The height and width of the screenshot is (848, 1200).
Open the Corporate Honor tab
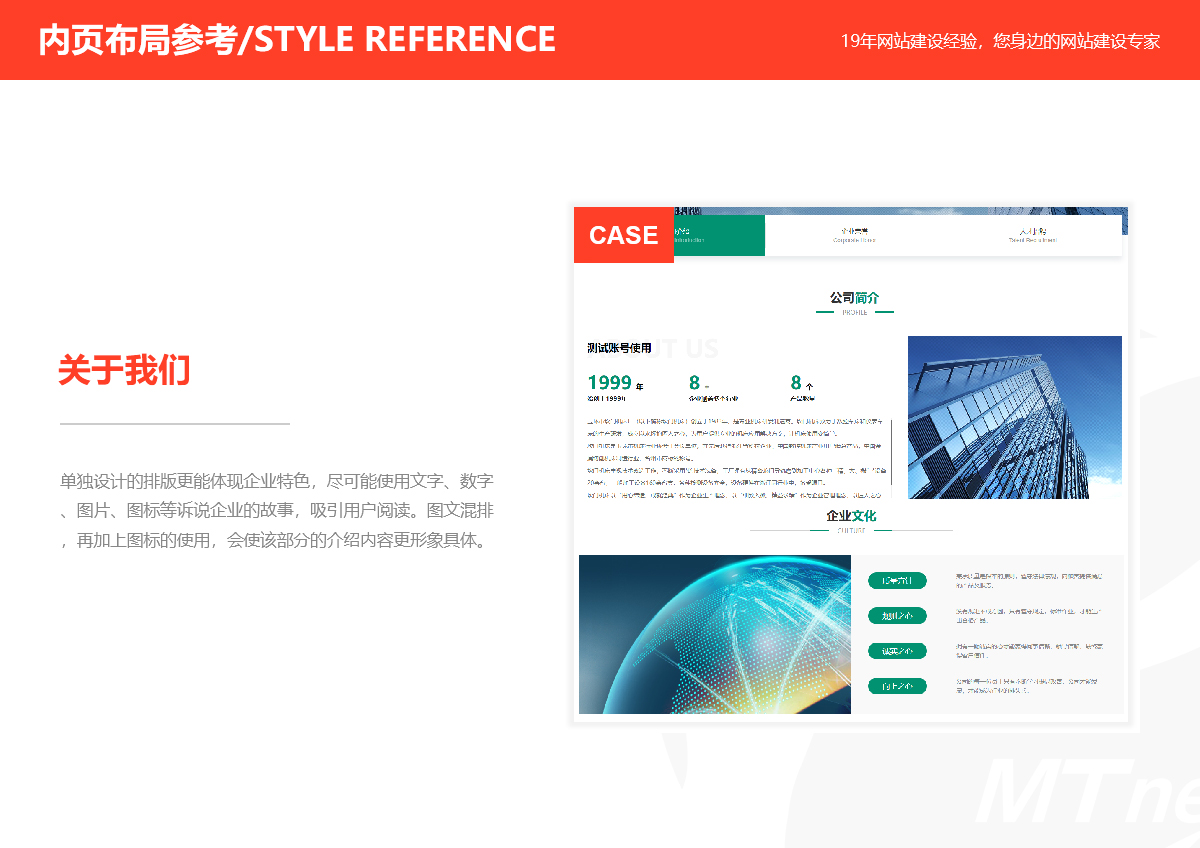click(x=854, y=235)
